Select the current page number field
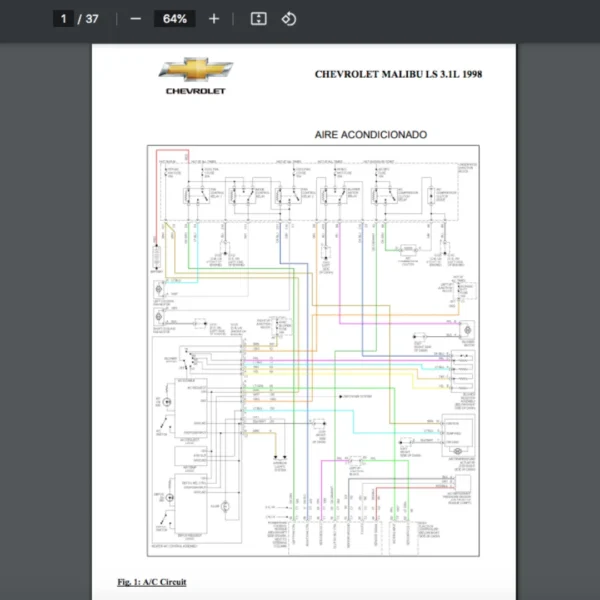This screenshot has height=600, width=600. pyautogui.click(x=63, y=19)
